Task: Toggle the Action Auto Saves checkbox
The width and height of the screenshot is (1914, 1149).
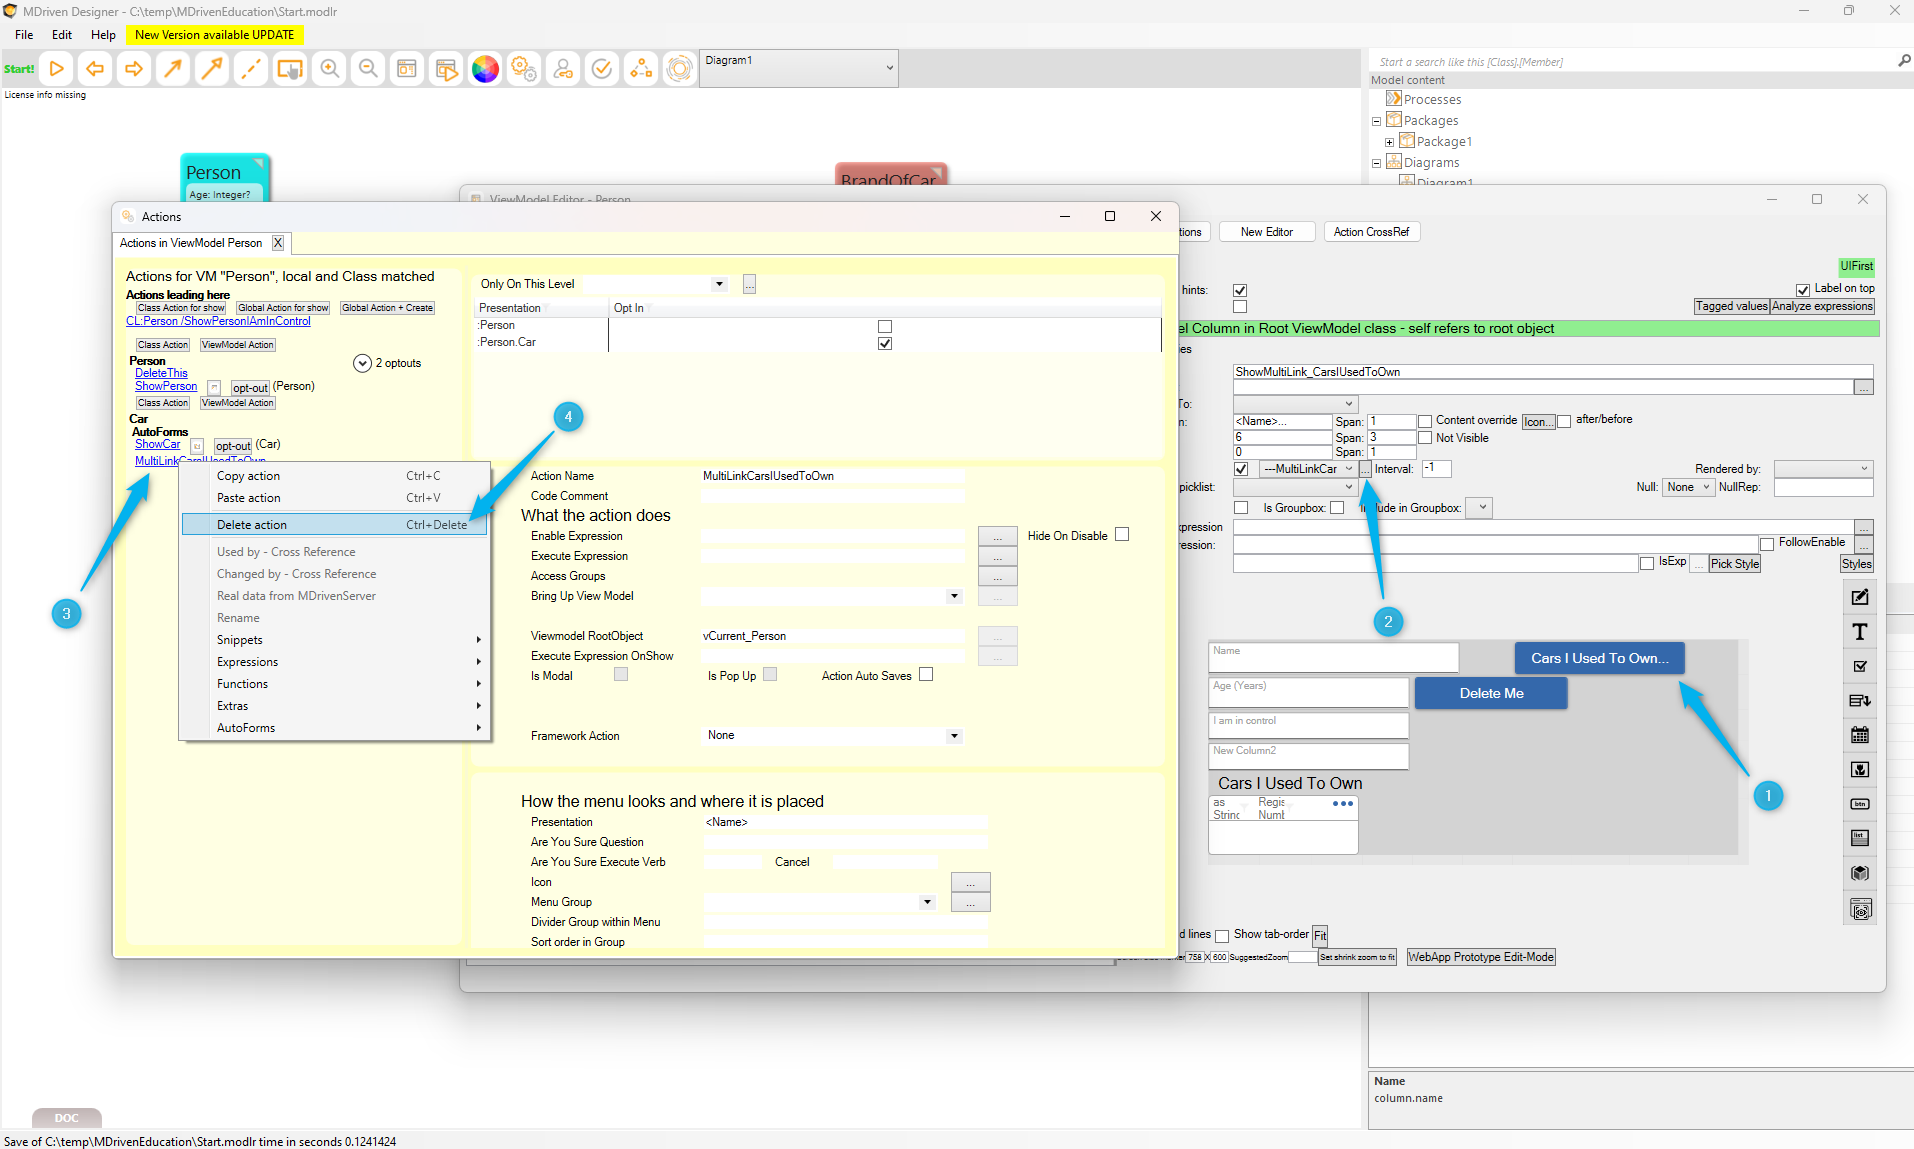Action: coord(926,675)
